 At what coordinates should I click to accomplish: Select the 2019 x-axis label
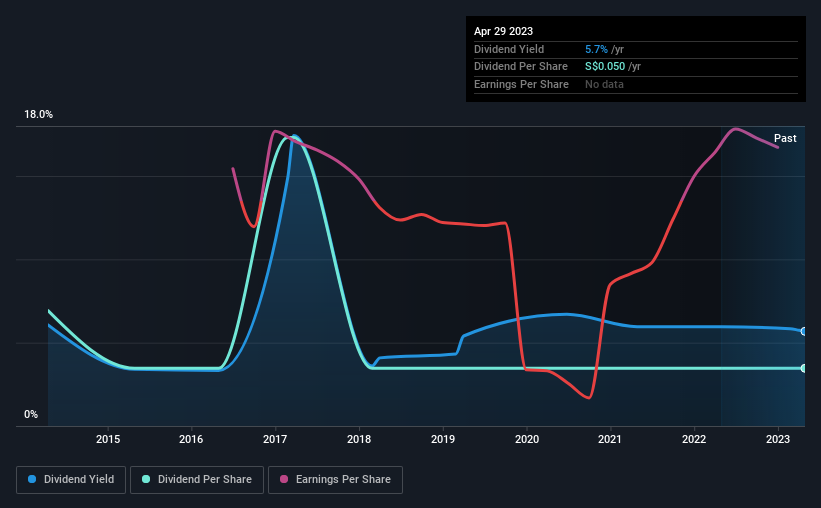pos(443,439)
